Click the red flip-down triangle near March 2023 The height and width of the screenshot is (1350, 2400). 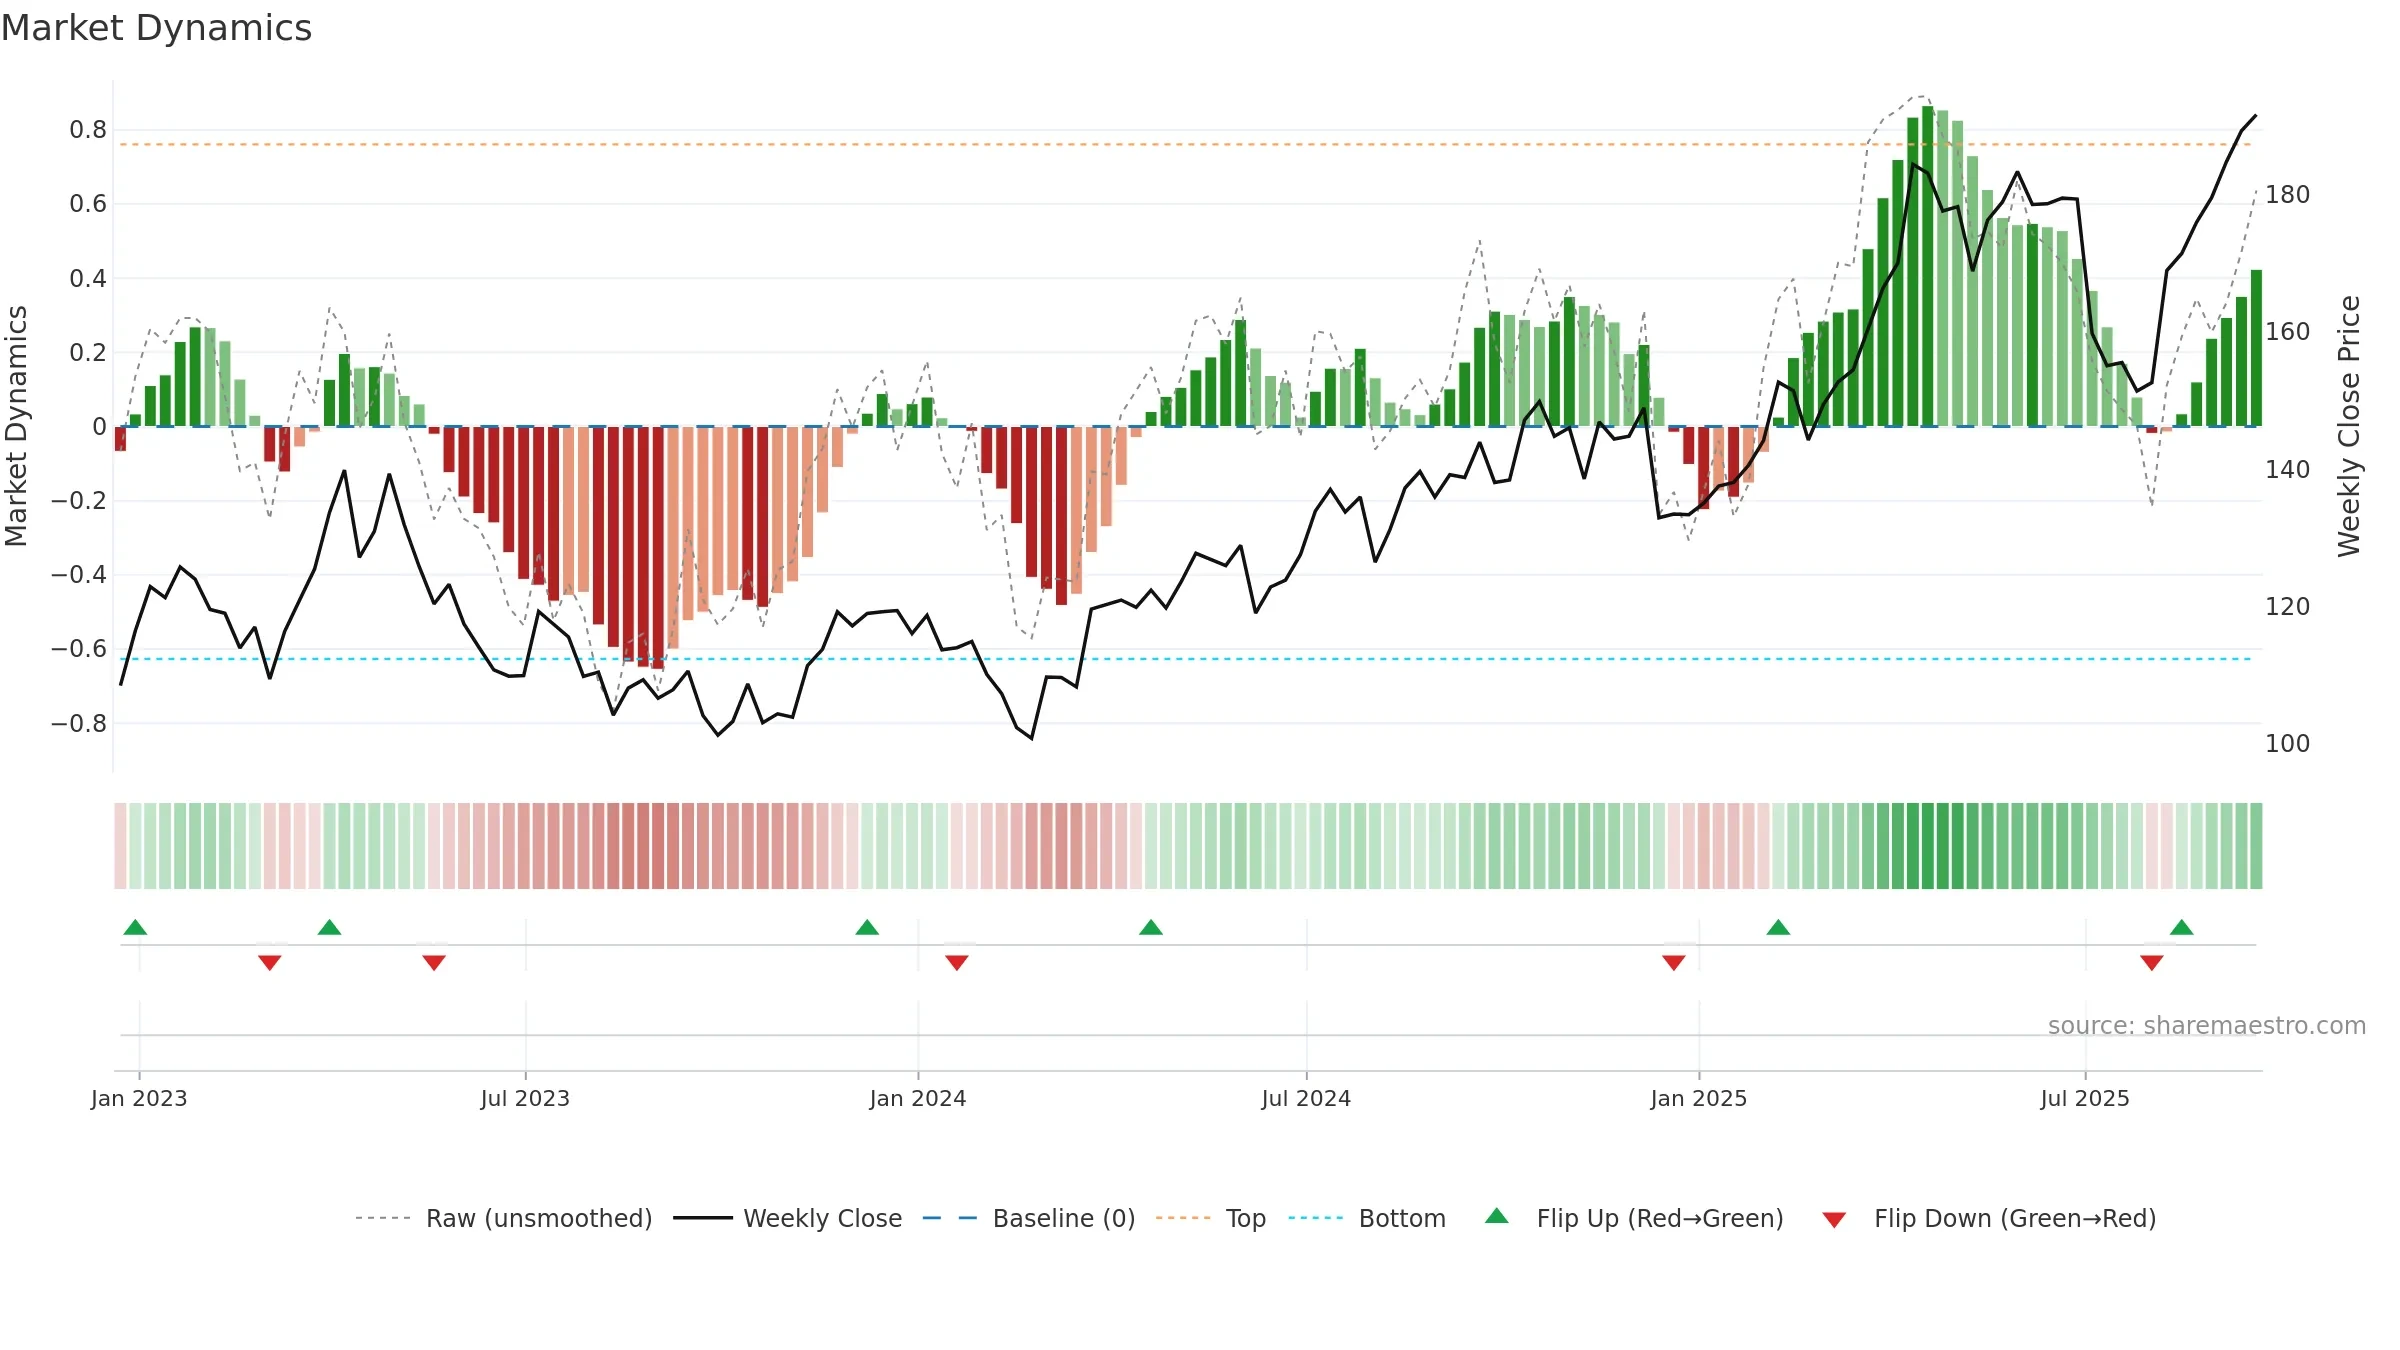(x=270, y=963)
